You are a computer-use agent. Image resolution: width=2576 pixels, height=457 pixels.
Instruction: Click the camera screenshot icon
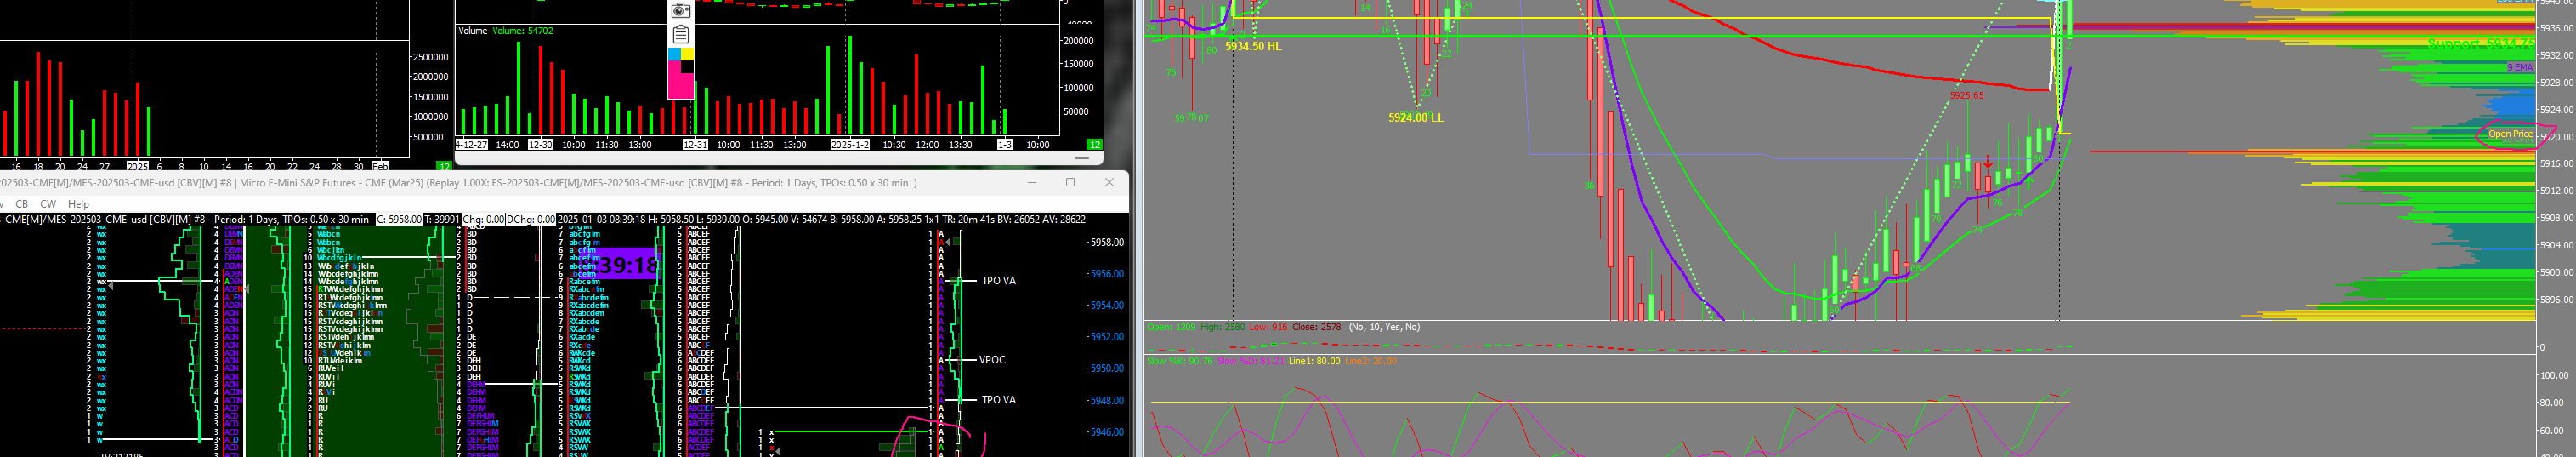[681, 11]
